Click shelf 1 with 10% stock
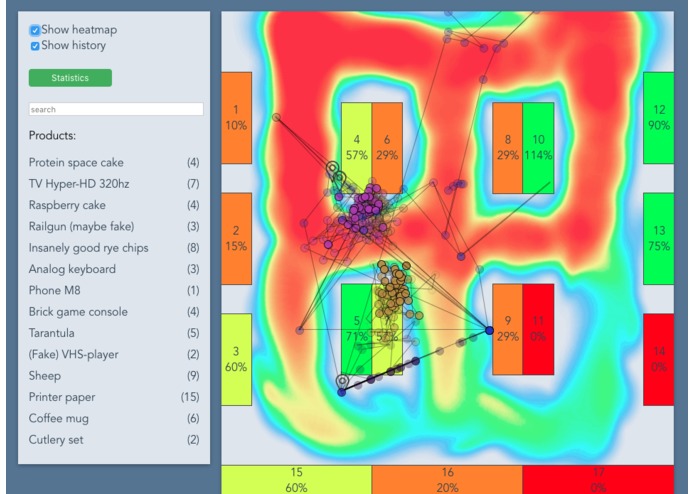695x494 pixels. pyautogui.click(x=236, y=118)
